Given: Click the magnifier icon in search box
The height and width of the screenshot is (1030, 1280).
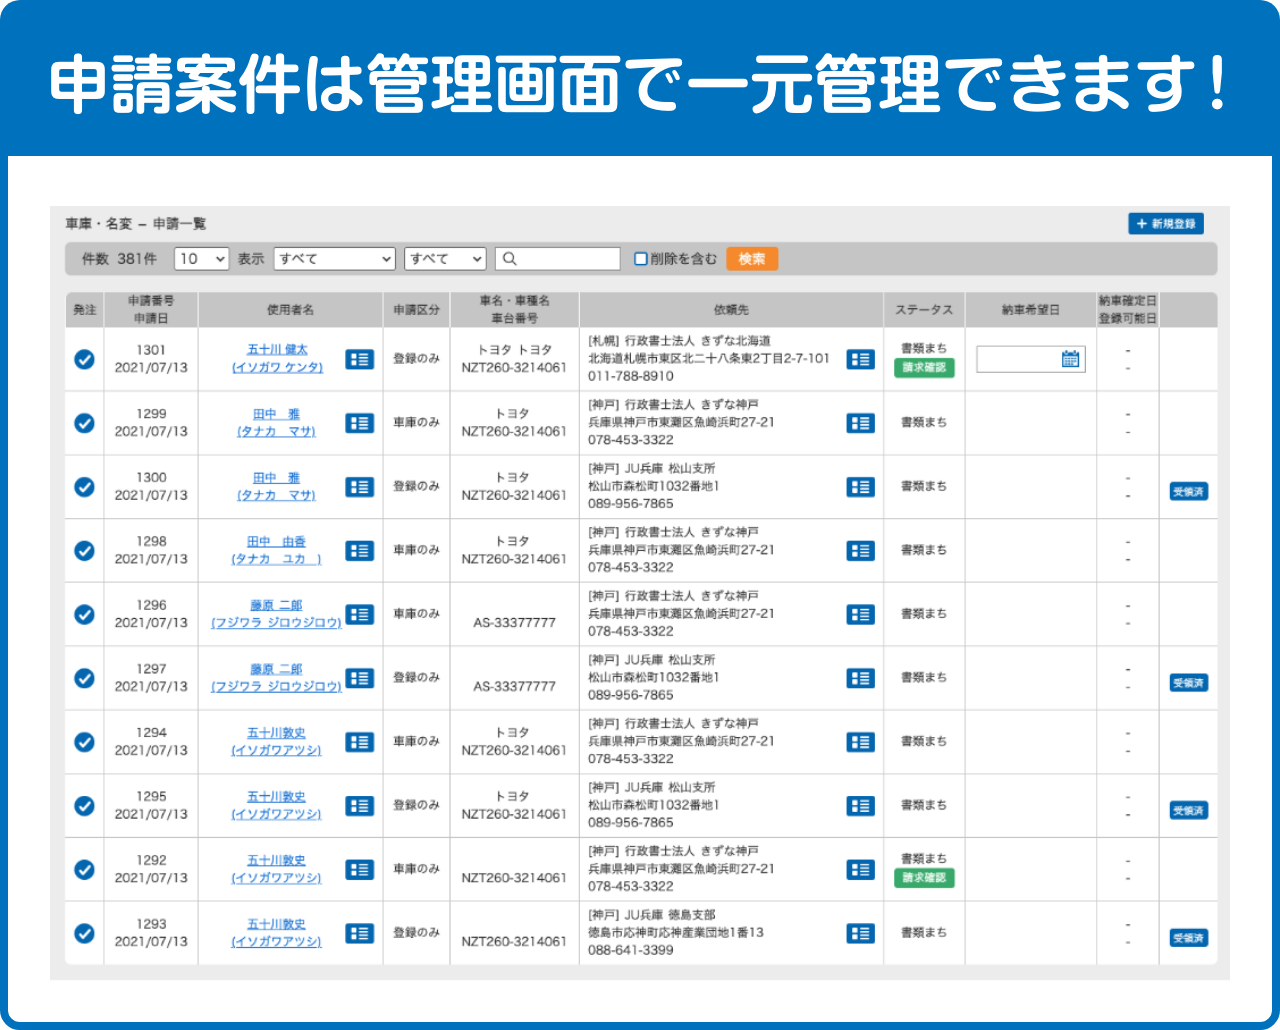Looking at the screenshot, I should pyautogui.click(x=509, y=259).
